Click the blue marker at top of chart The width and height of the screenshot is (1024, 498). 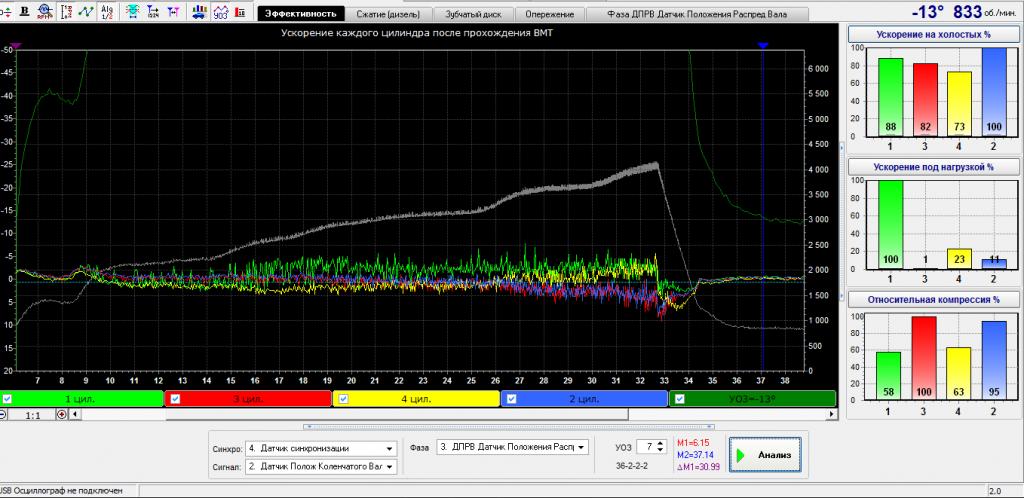(x=762, y=45)
